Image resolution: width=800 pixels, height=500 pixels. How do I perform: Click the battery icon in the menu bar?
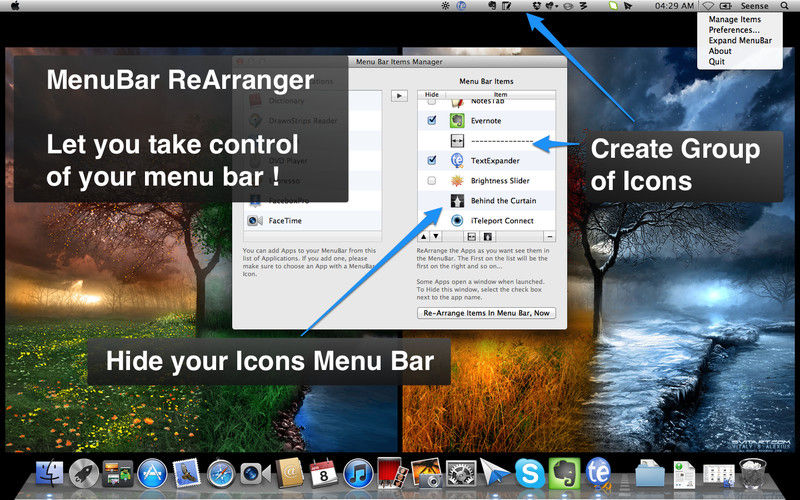click(725, 6)
